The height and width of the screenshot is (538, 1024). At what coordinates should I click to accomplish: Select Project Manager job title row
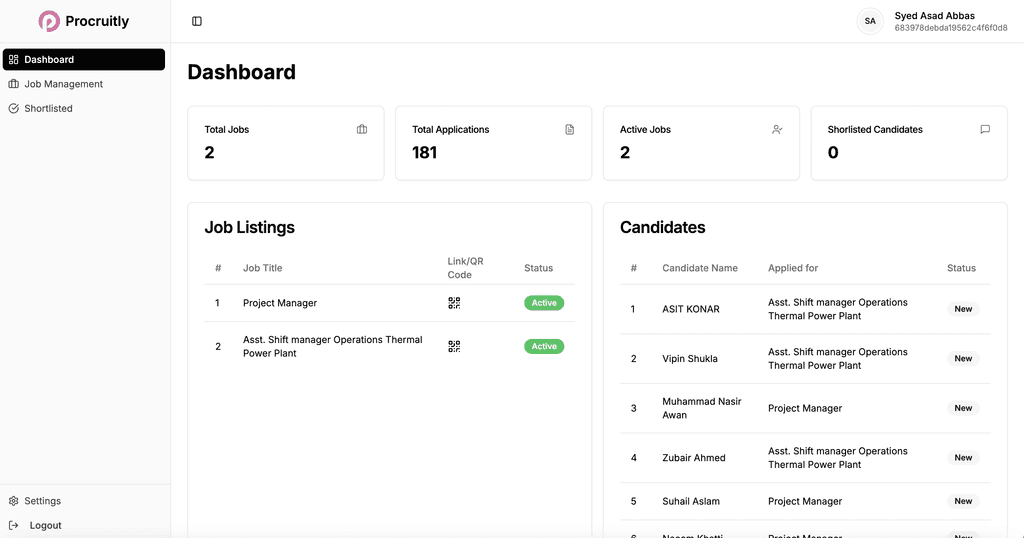(389, 303)
